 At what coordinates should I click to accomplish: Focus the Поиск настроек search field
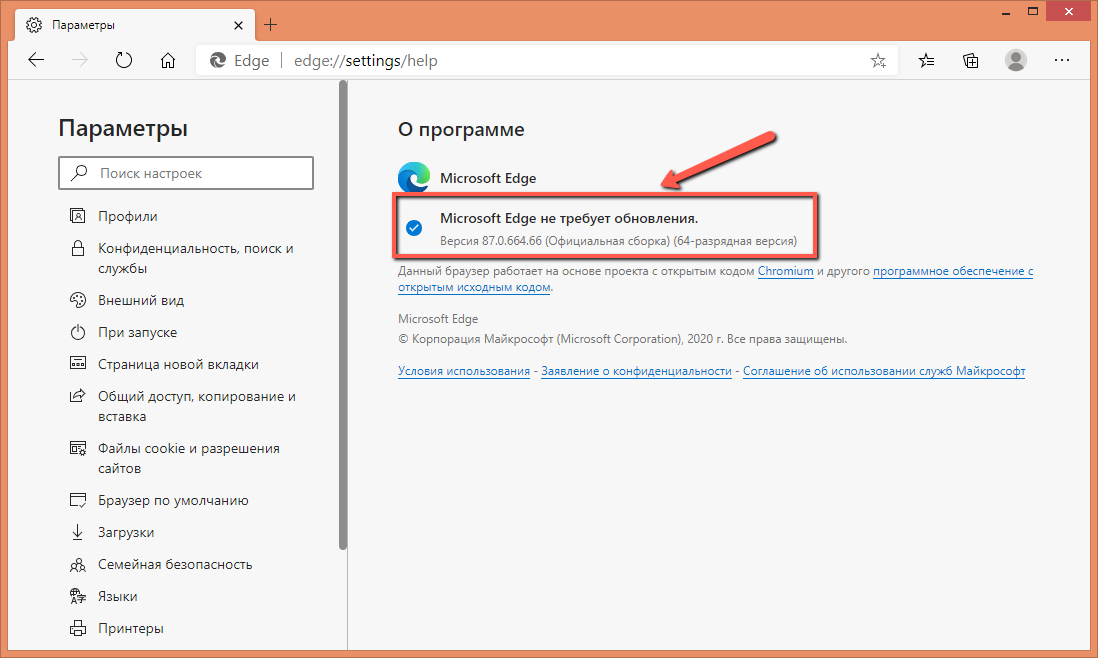pos(186,173)
